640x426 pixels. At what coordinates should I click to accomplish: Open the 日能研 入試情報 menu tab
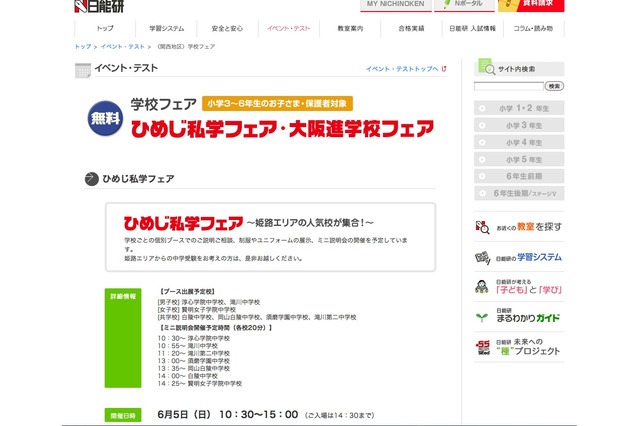pos(472,28)
